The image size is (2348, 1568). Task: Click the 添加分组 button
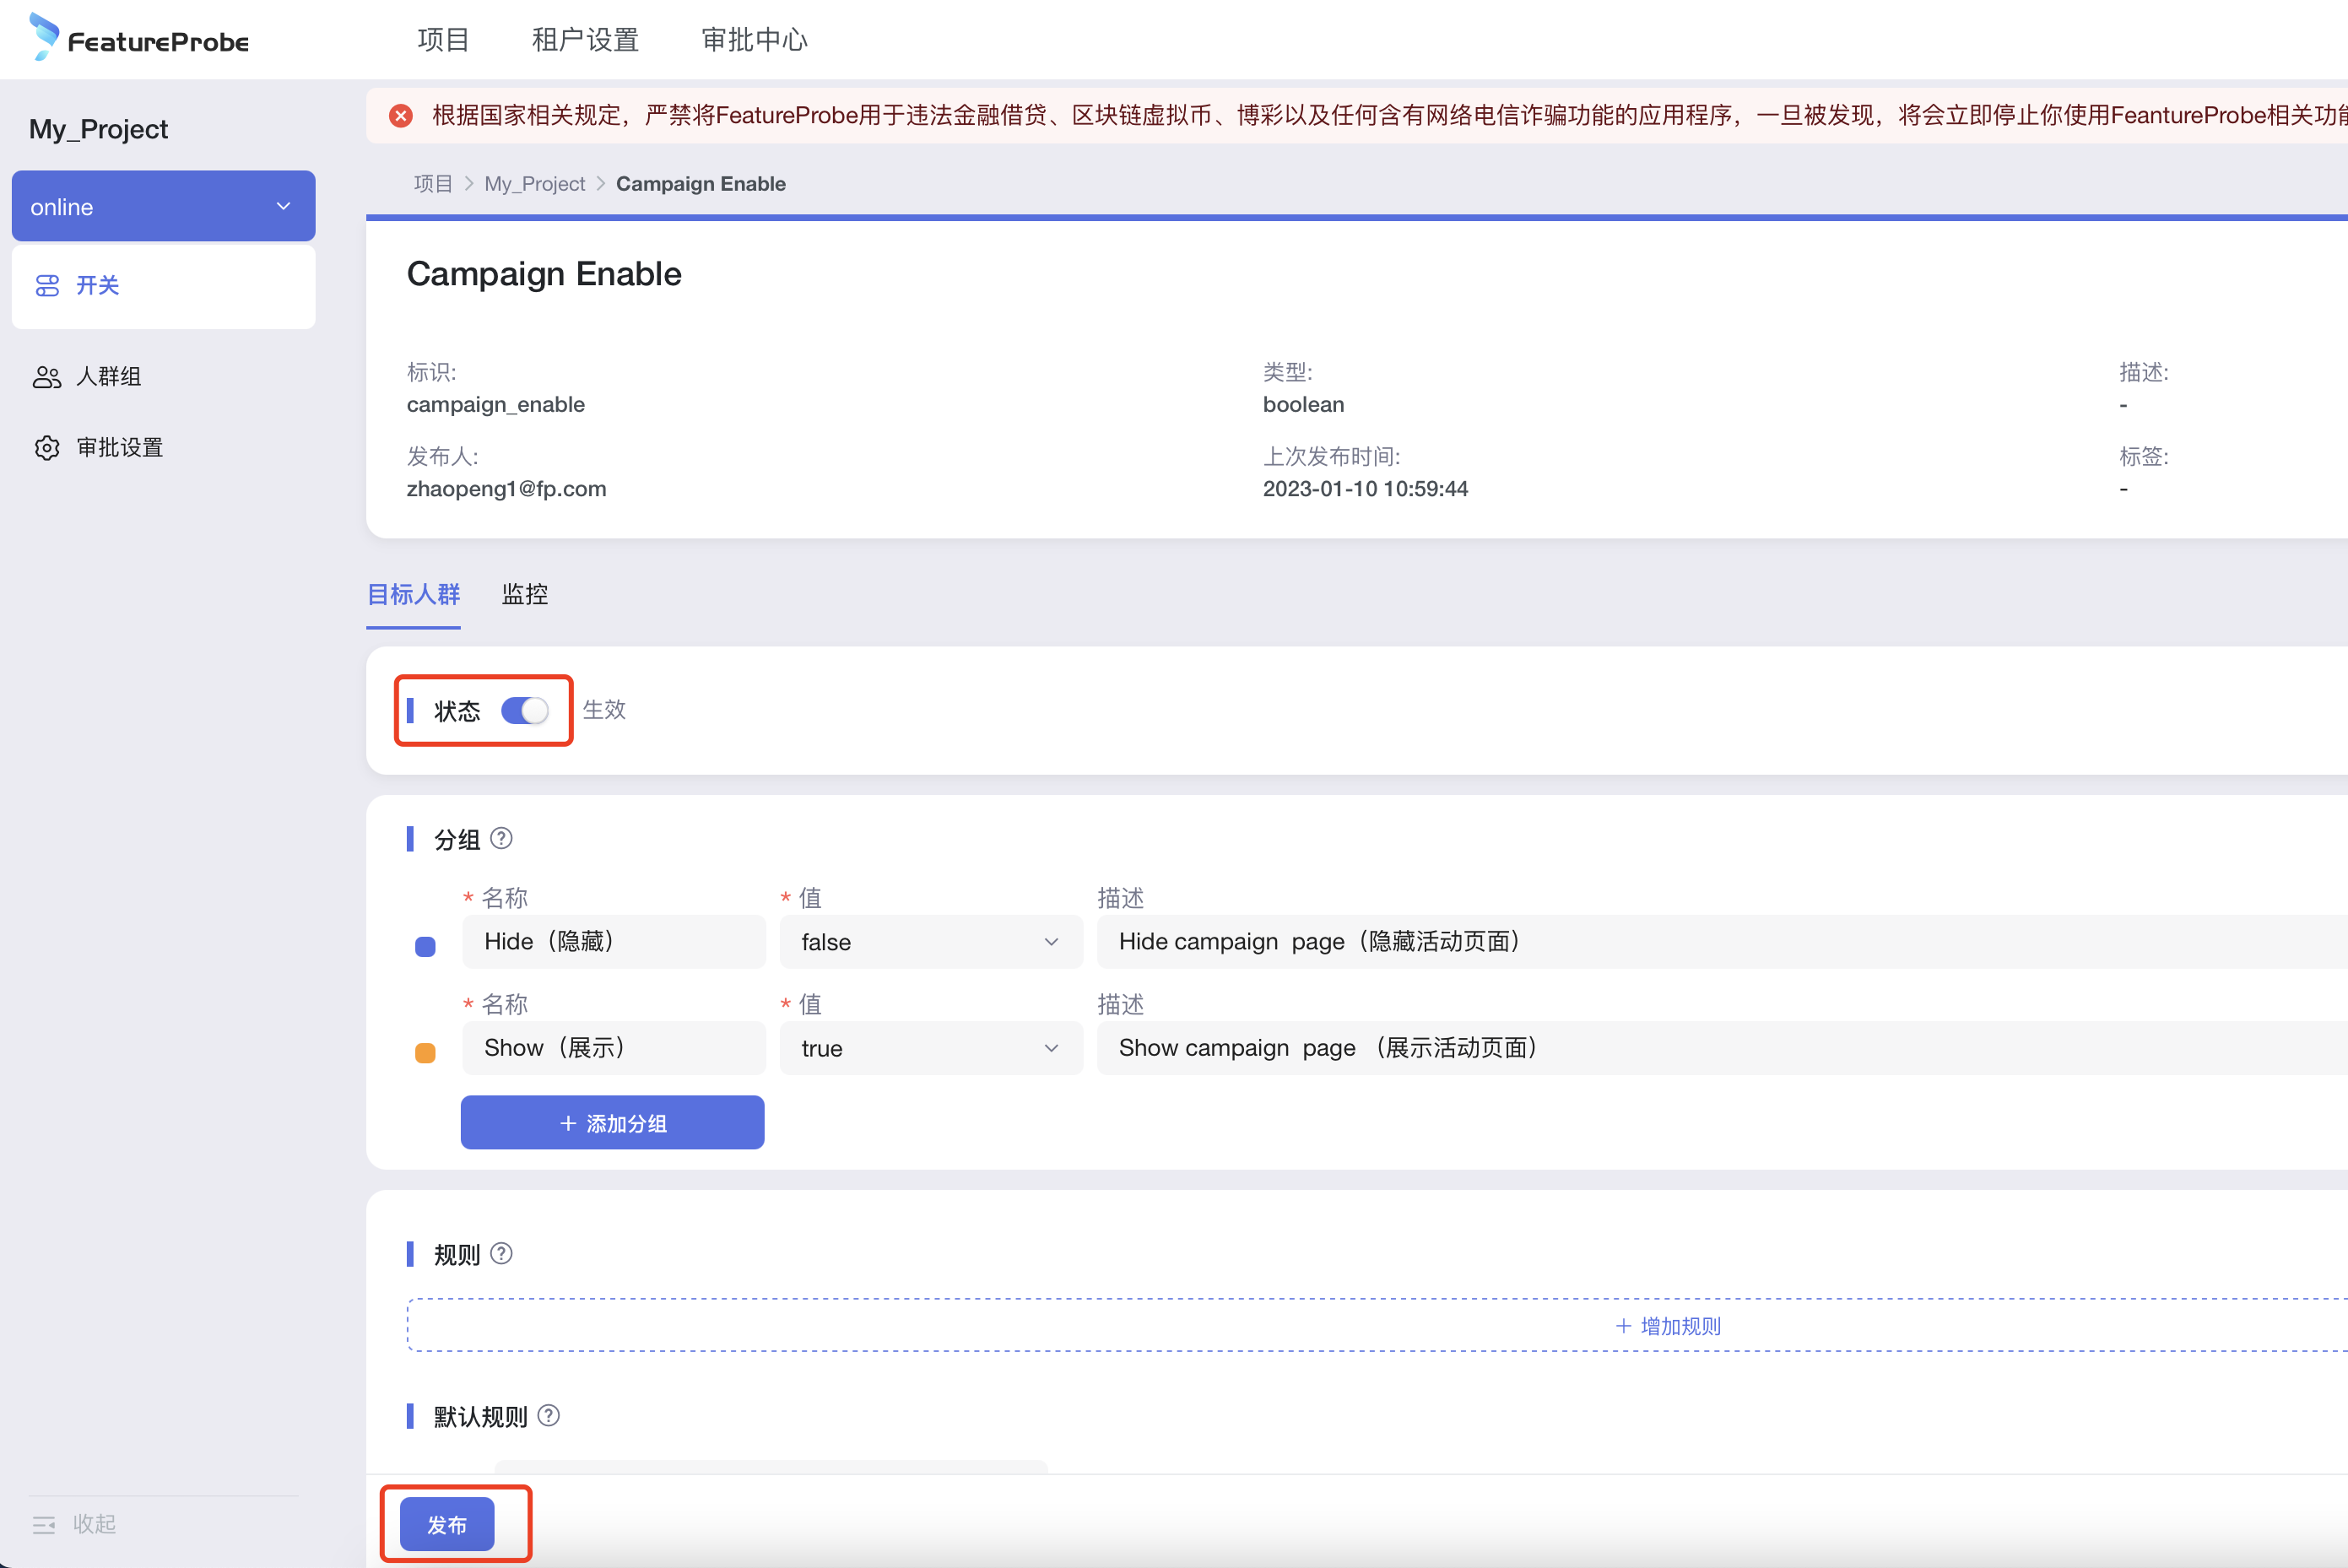[x=612, y=1123]
